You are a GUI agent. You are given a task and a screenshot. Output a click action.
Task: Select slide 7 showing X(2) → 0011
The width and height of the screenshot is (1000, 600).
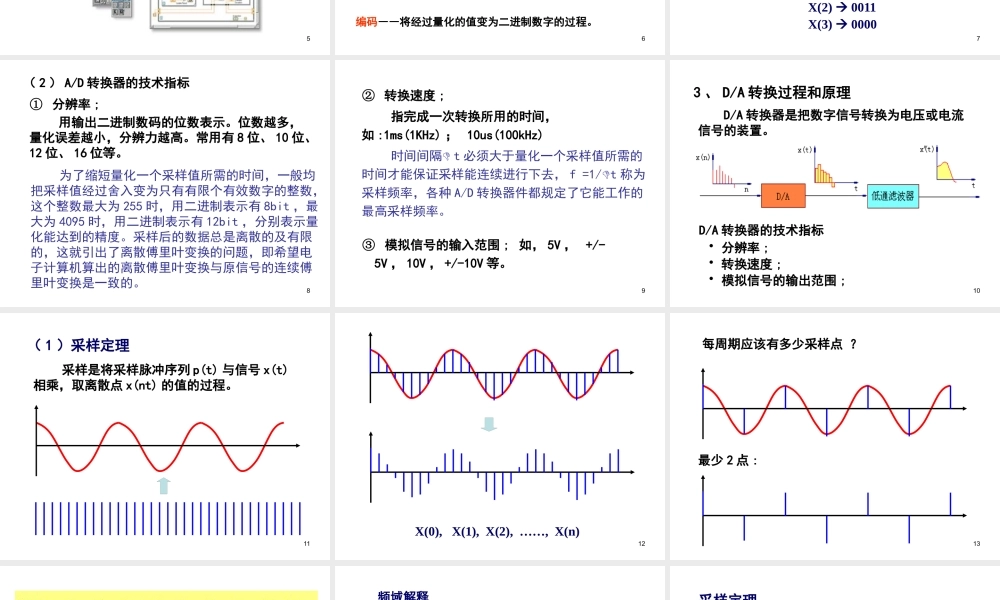(835, 27)
